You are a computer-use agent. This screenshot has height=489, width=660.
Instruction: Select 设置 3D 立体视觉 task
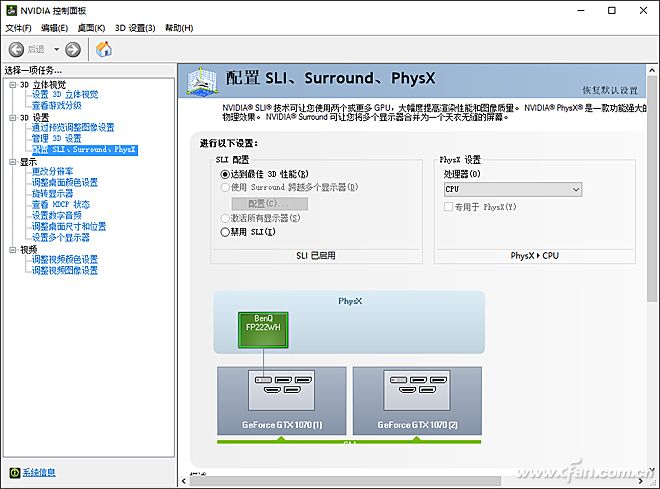point(65,94)
